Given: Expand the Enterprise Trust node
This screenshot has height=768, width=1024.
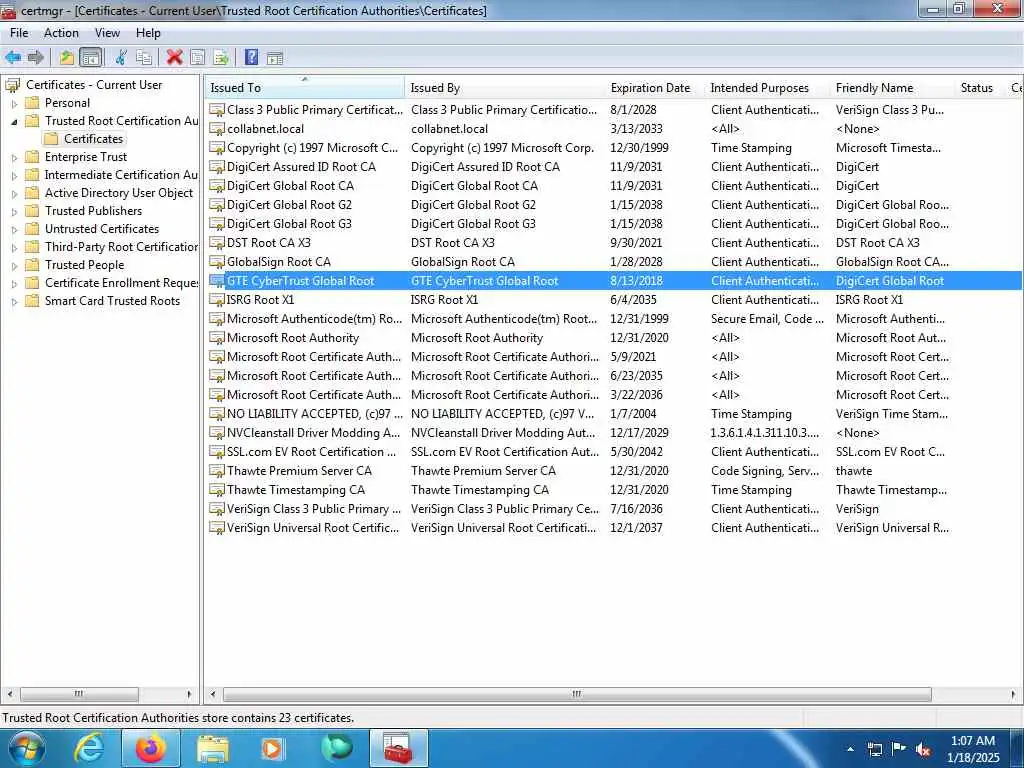Looking at the screenshot, I should (x=14, y=157).
